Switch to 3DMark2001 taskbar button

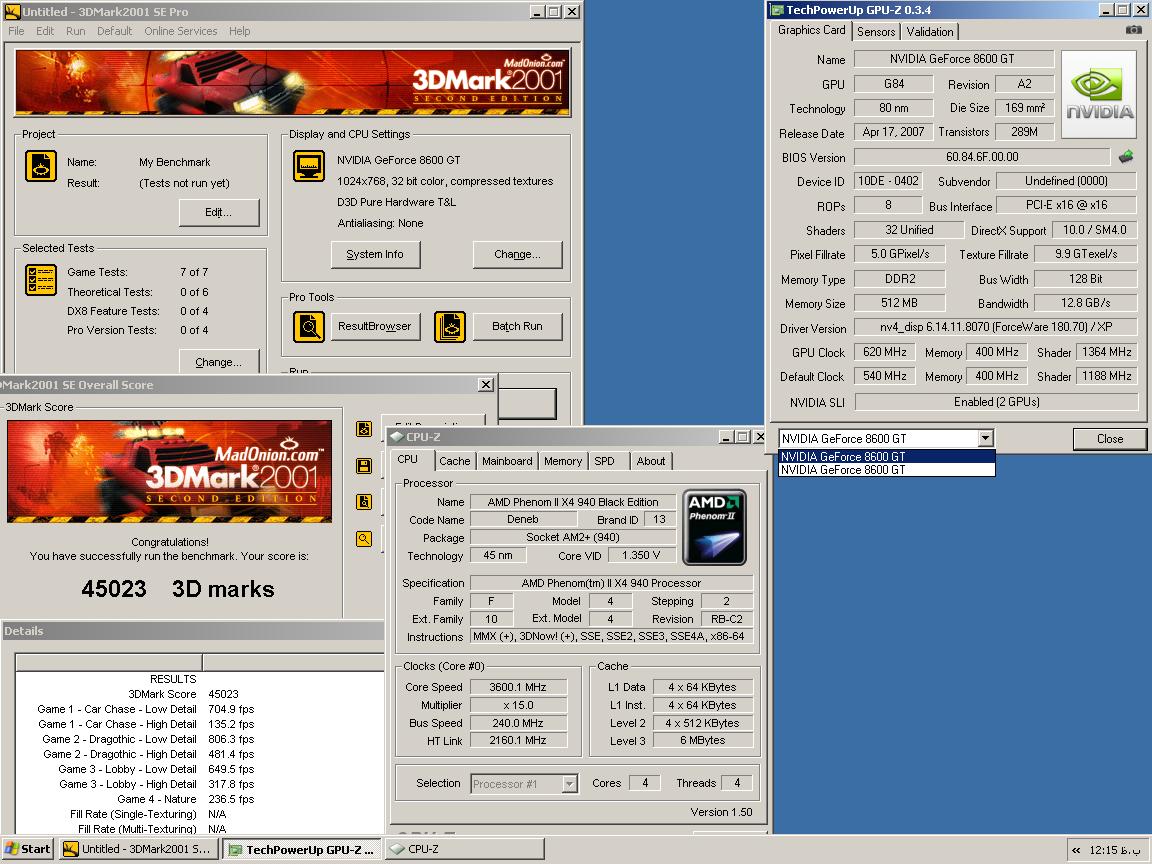(x=139, y=849)
